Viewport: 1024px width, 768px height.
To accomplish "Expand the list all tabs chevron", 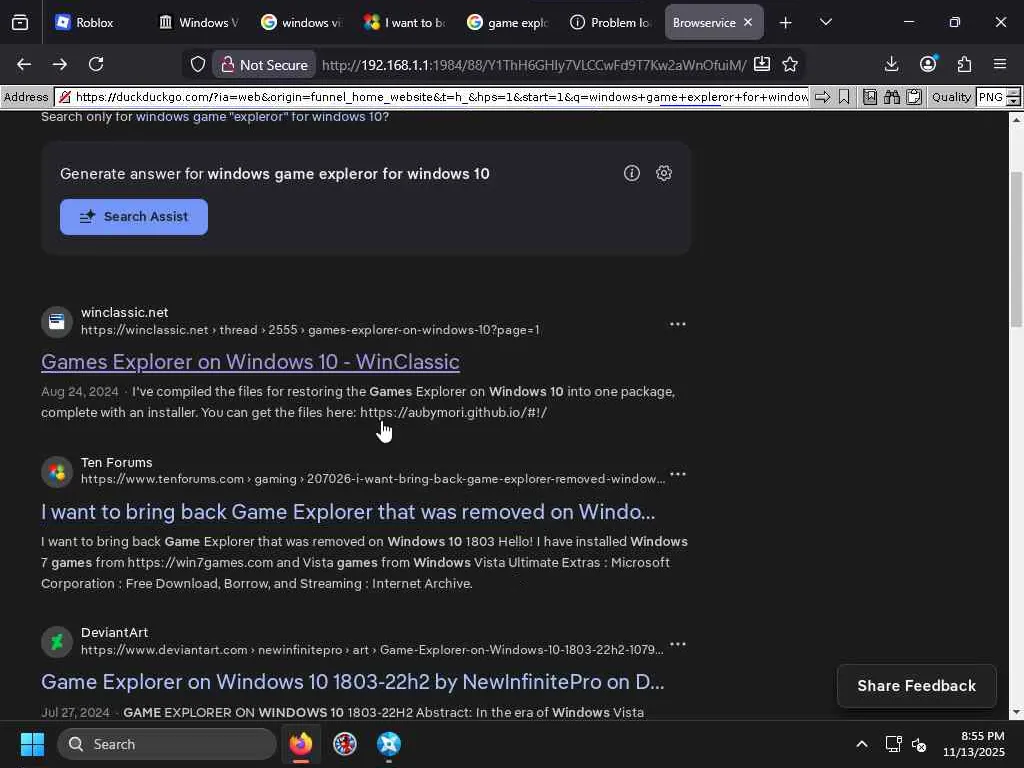I will click(x=825, y=23).
